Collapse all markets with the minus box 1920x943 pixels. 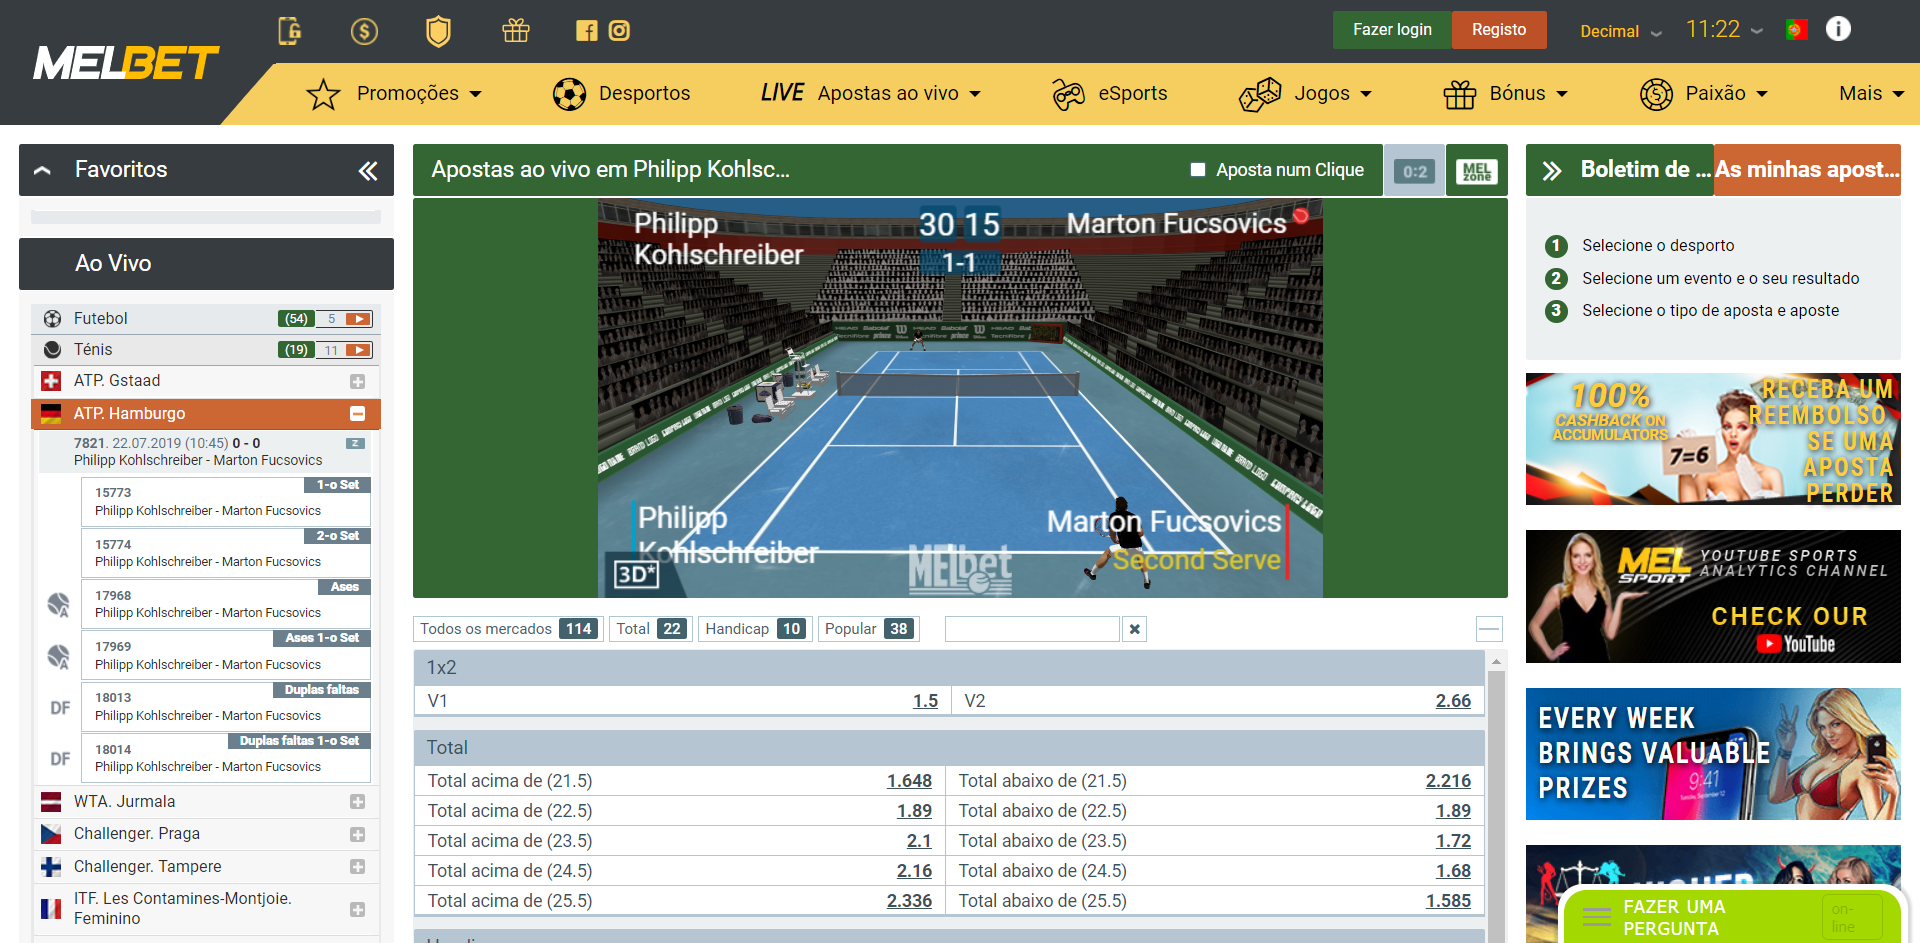1489,629
